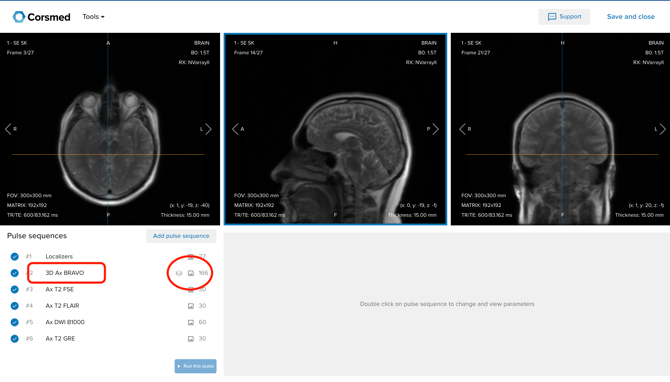Click image icon on 3D Ax BRAVO row
Image resolution: width=670 pixels, height=382 pixels.
click(x=191, y=273)
